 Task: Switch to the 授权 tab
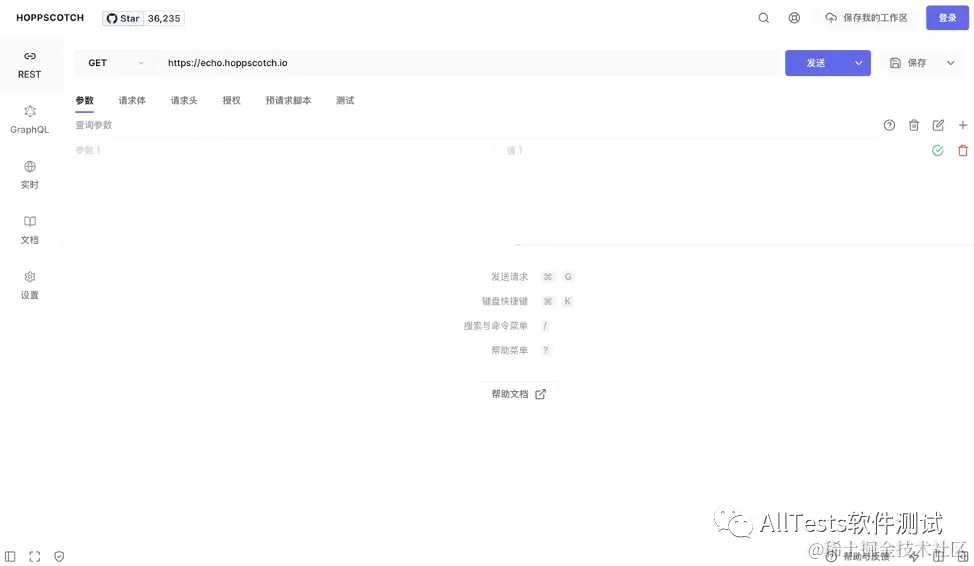click(232, 101)
